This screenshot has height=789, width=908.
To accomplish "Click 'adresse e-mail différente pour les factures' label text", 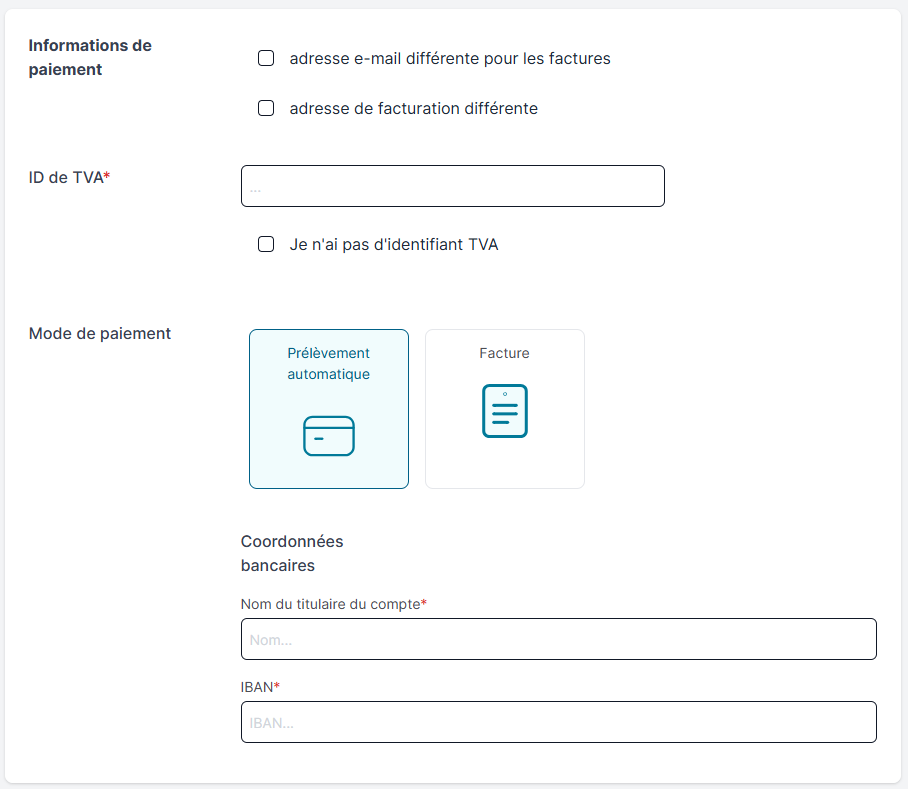I will pyautogui.click(x=450, y=58).
